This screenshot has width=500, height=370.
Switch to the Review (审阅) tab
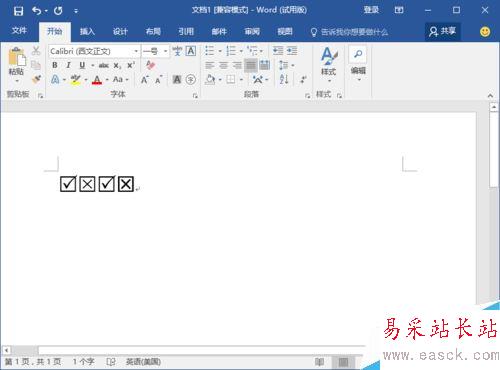pyautogui.click(x=252, y=32)
